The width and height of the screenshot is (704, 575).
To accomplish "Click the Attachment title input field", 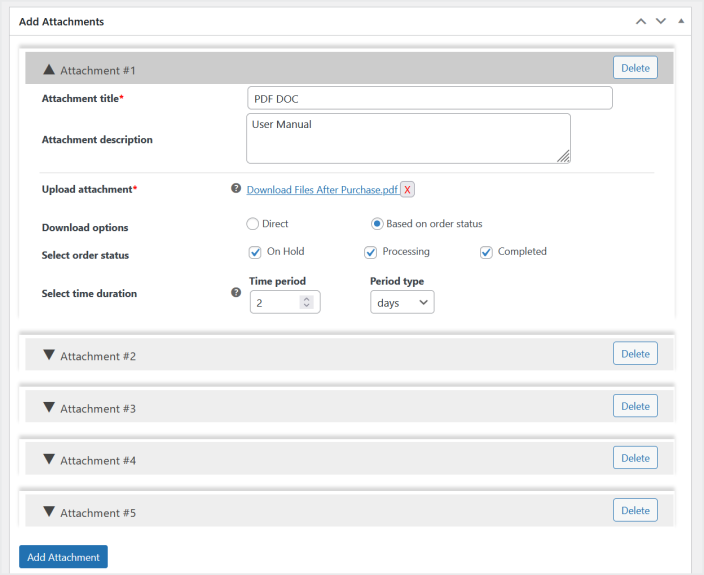I will tap(429, 98).
